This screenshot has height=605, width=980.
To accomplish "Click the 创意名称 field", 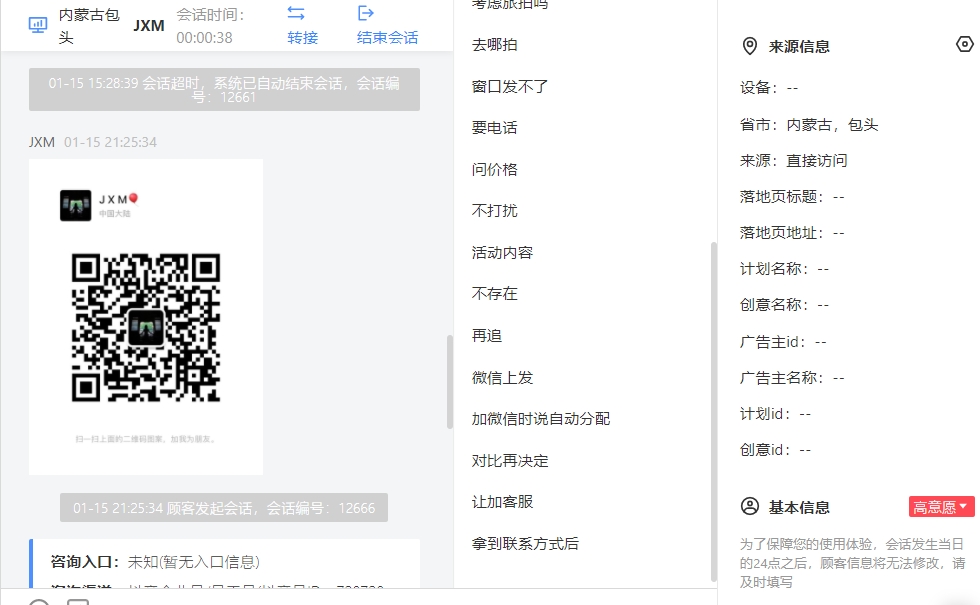I will click(784, 305).
